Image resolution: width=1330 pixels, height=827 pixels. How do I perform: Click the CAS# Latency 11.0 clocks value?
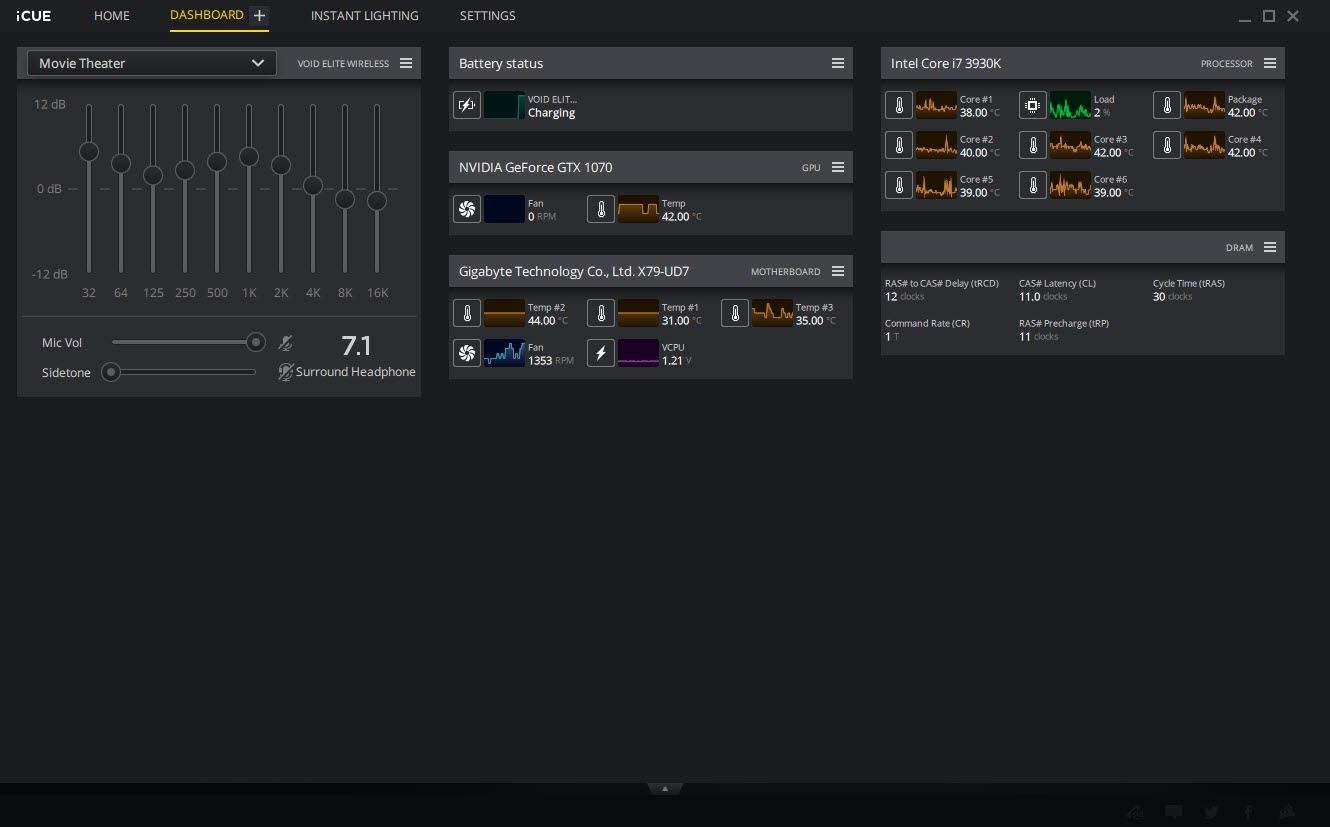coord(1043,297)
